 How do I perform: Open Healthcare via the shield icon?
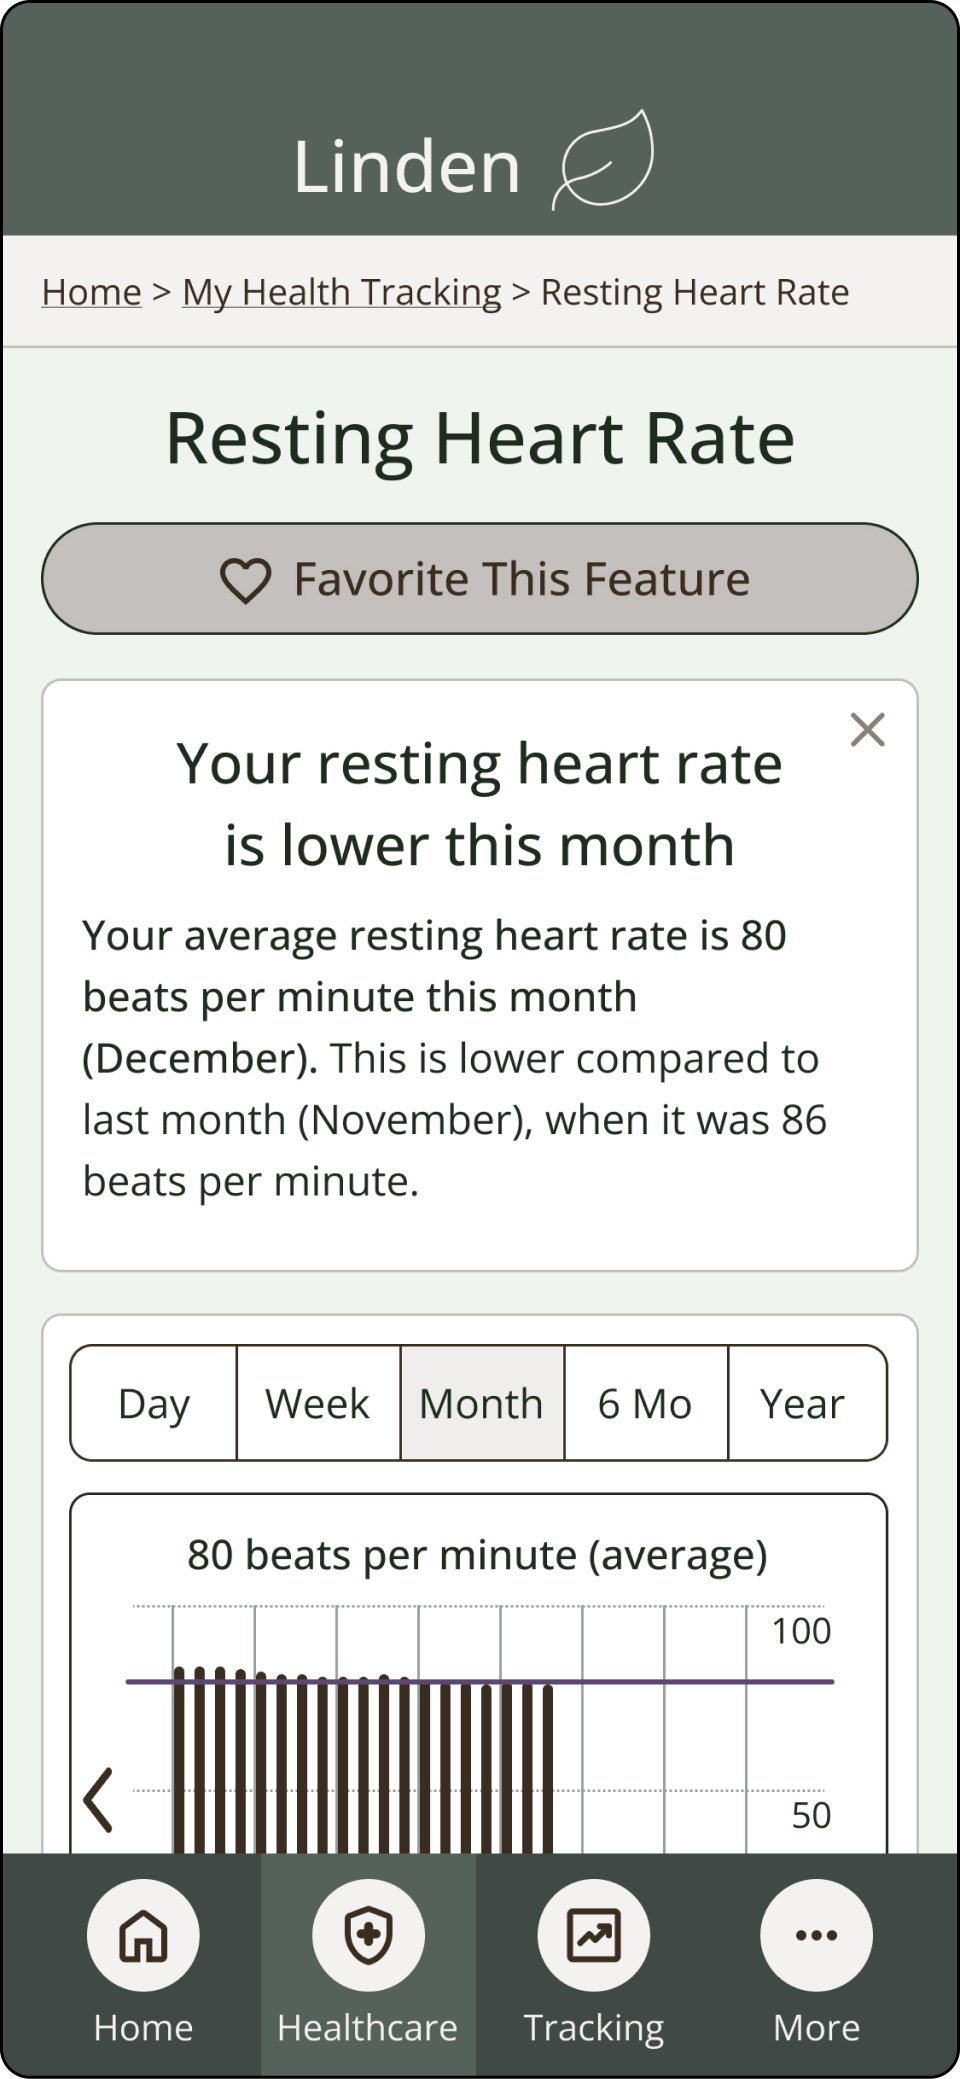368,1934
